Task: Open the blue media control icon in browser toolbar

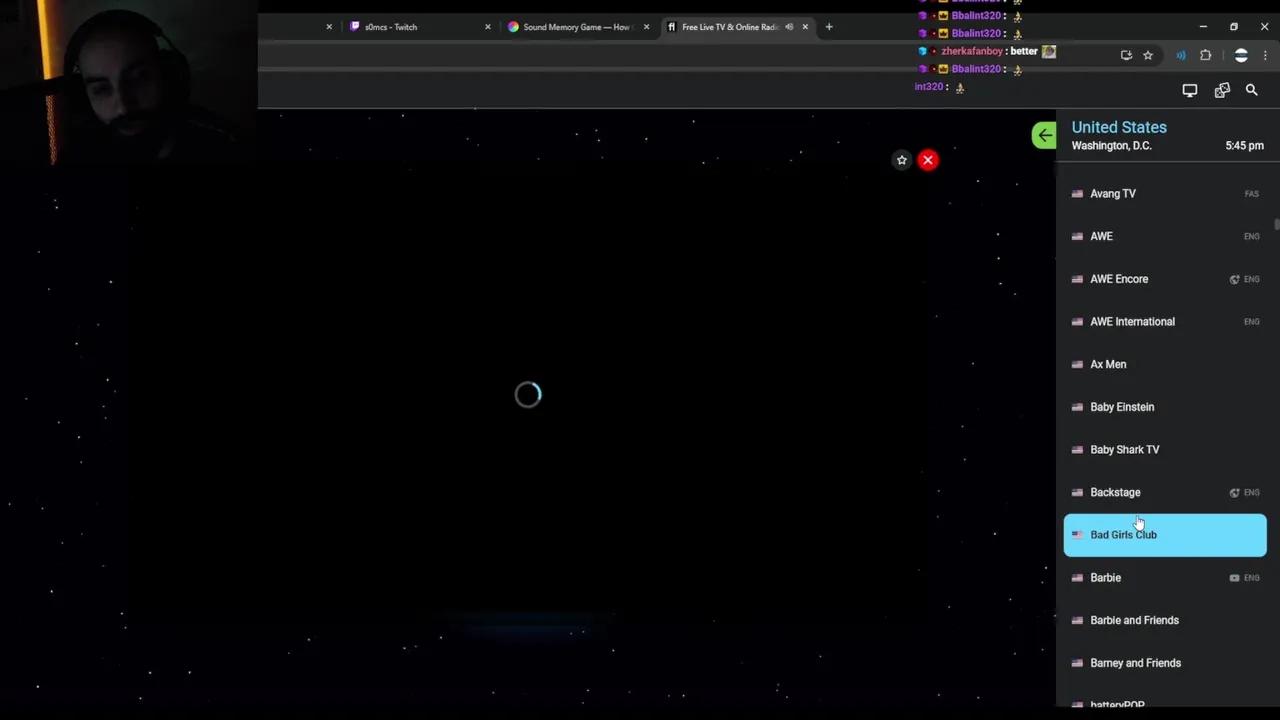Action: [1181, 56]
